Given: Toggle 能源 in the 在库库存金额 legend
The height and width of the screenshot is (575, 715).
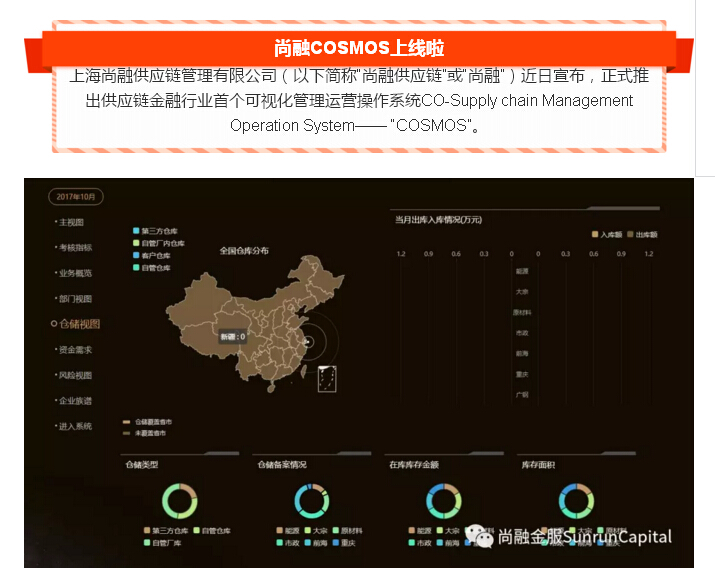Looking at the screenshot, I should point(420,531).
